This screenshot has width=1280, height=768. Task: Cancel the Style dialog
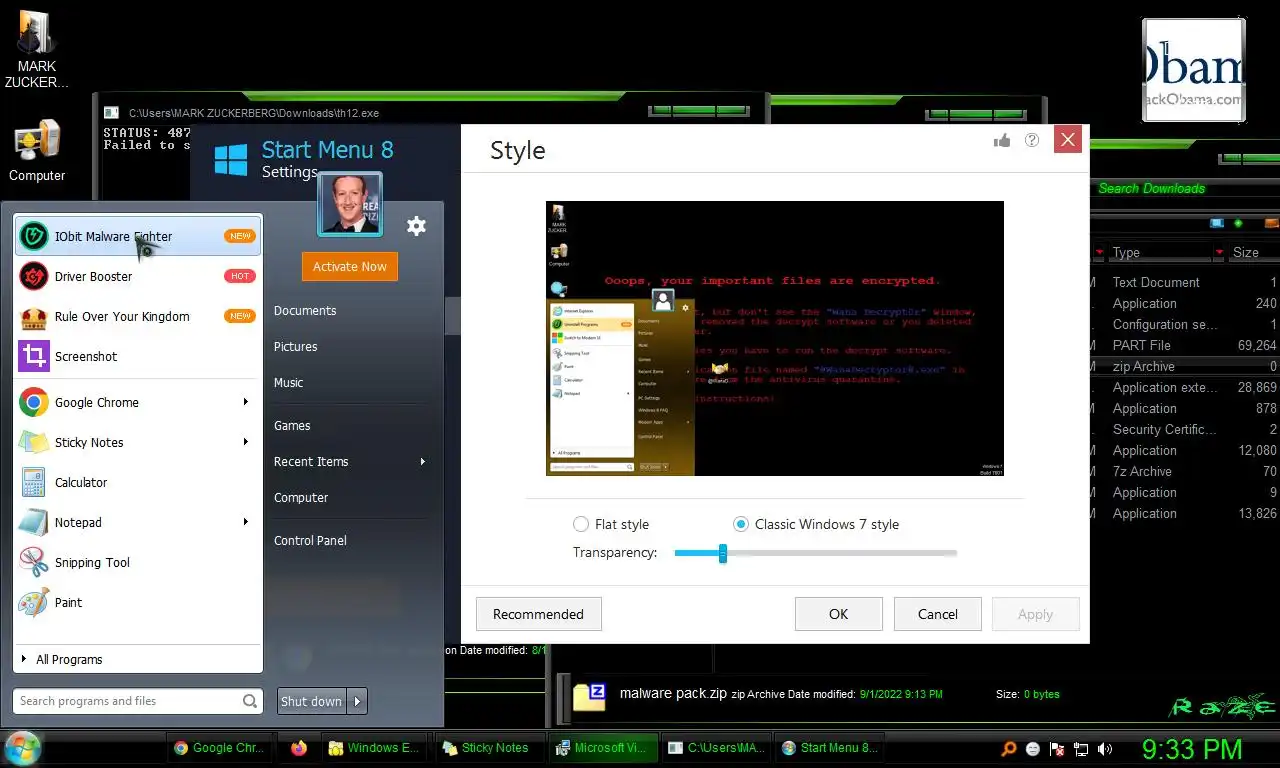(937, 614)
